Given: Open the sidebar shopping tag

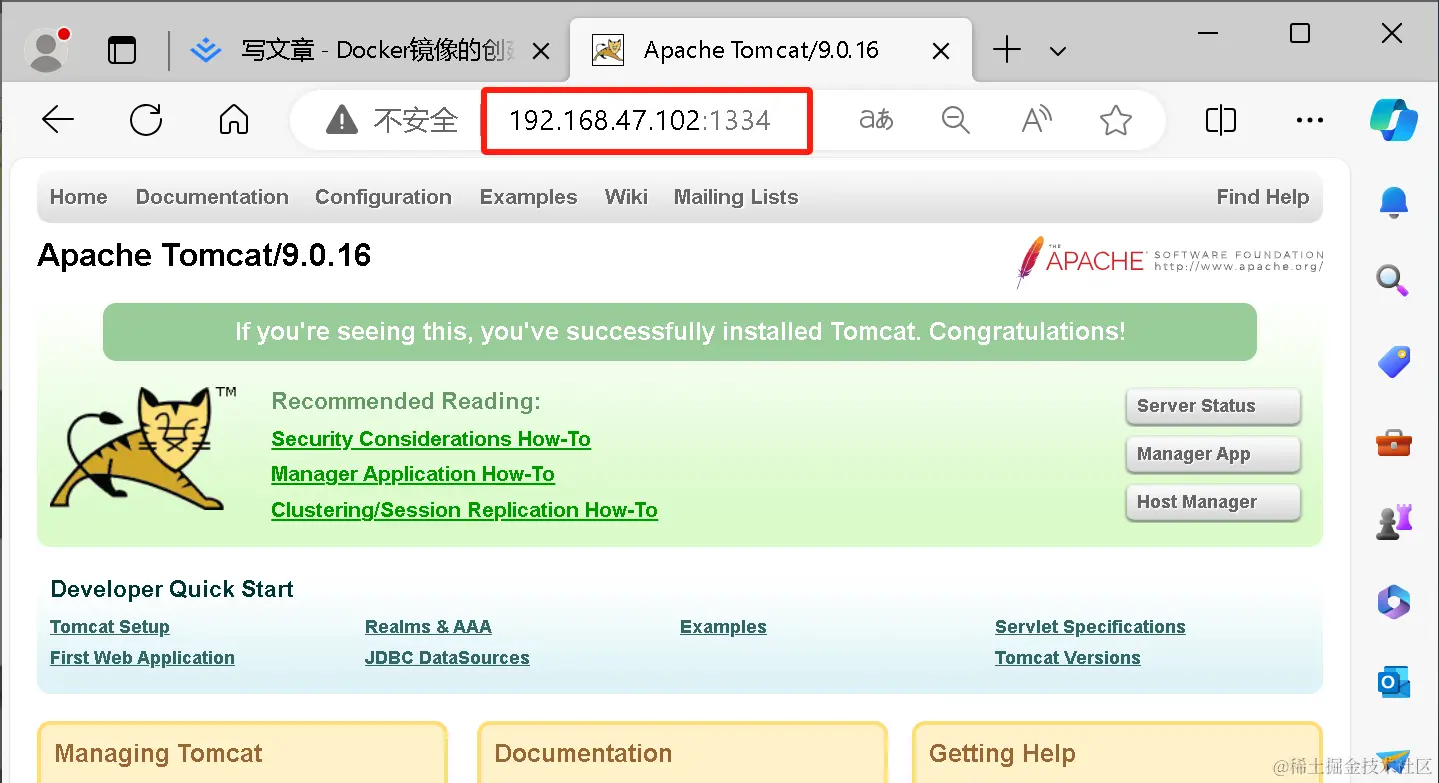Looking at the screenshot, I should click(x=1393, y=361).
